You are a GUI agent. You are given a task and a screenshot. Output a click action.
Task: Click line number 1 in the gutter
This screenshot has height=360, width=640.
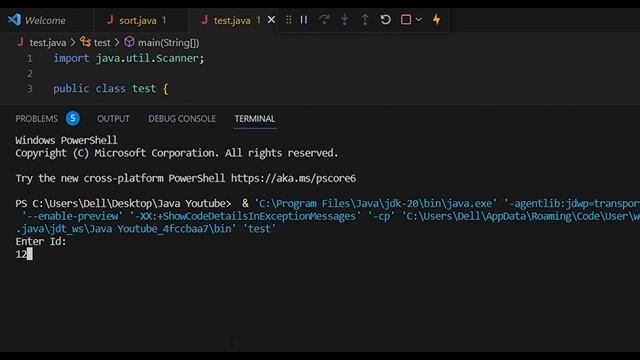coord(29,59)
